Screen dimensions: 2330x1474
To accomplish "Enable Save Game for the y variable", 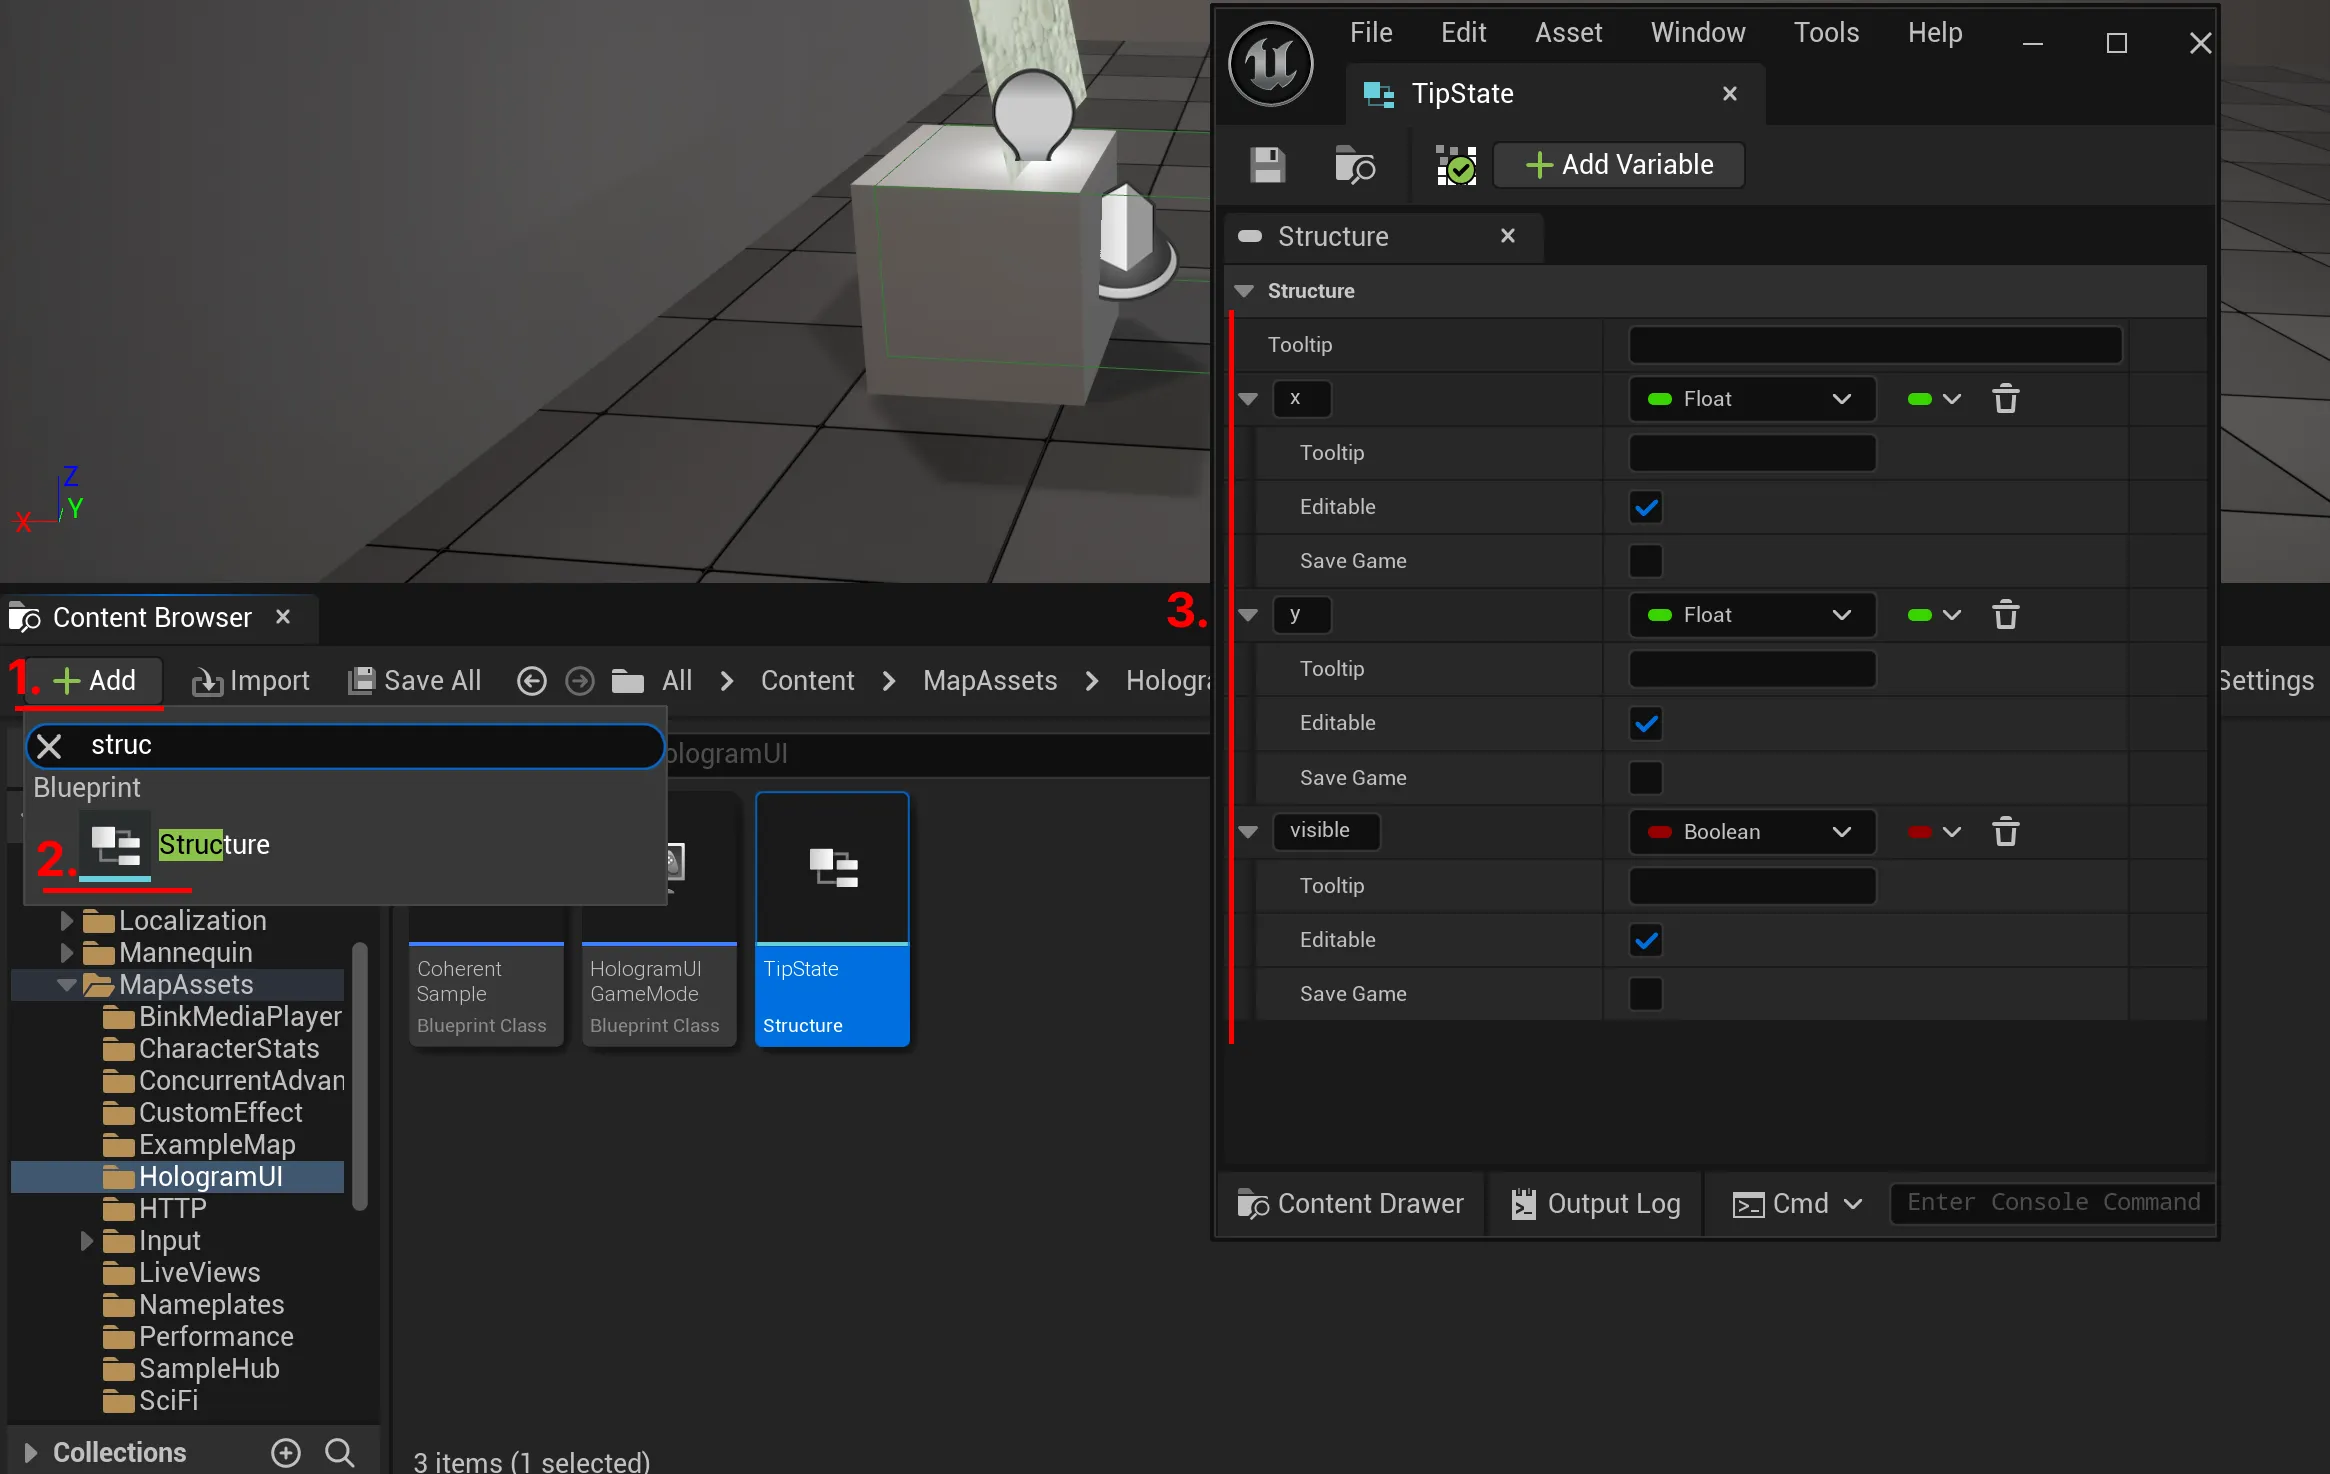I will (1646, 778).
